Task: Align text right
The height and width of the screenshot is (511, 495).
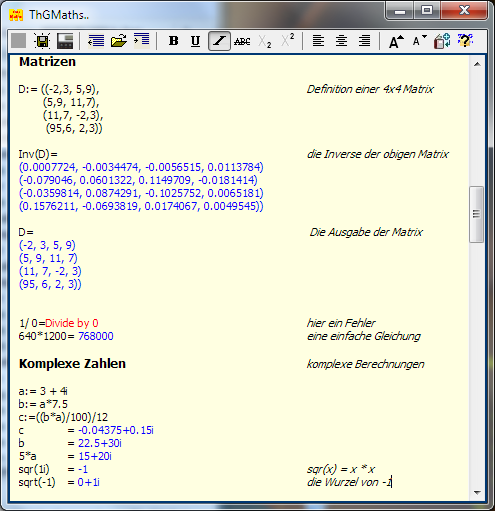Action: (364, 41)
